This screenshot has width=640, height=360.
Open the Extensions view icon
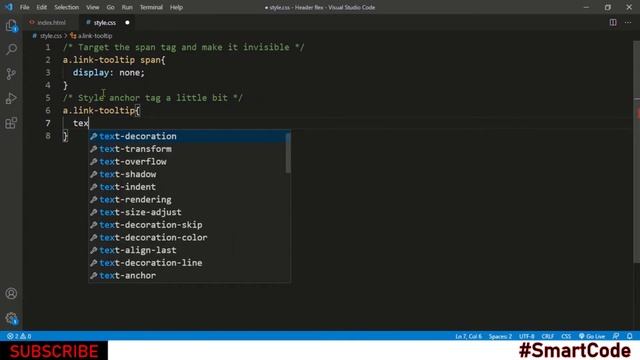pos(11,123)
